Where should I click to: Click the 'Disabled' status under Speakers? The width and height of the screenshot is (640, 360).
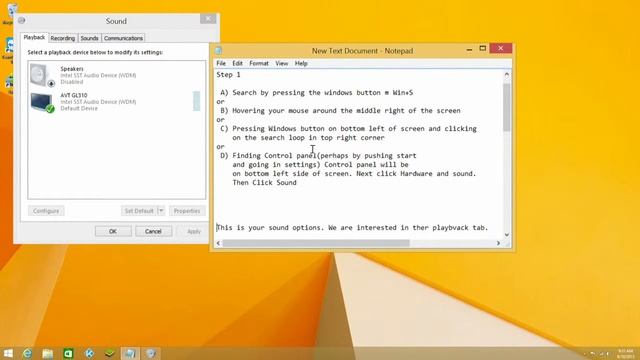(x=71, y=82)
